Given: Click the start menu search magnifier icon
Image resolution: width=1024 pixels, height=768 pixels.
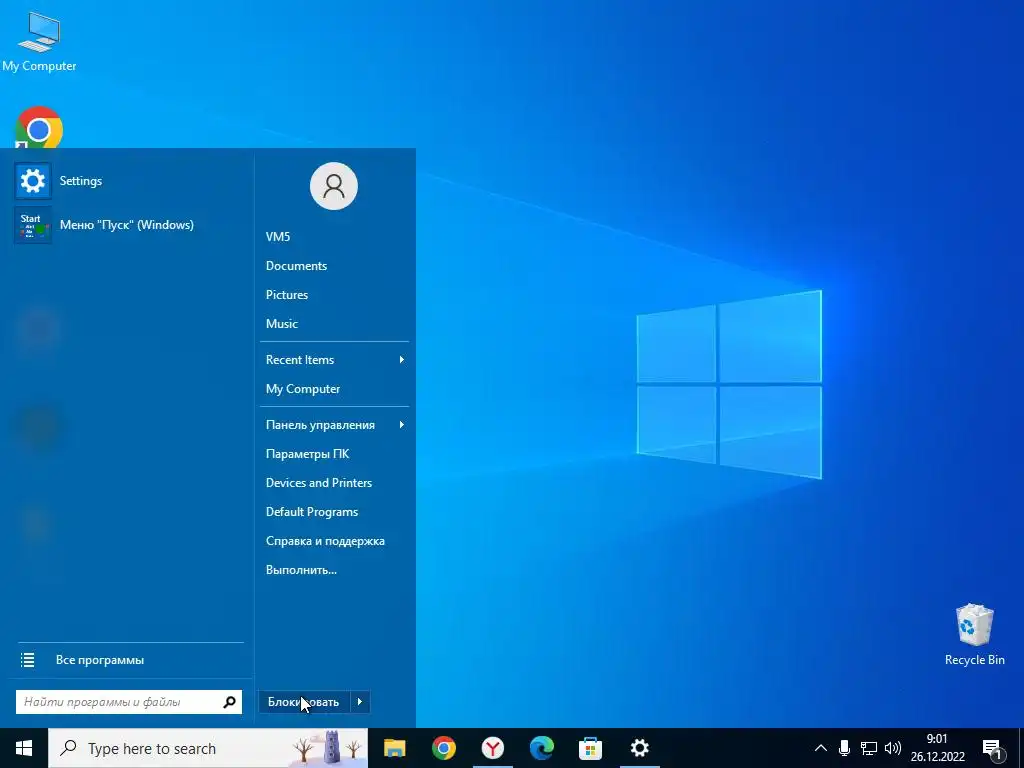Looking at the screenshot, I should [x=229, y=702].
